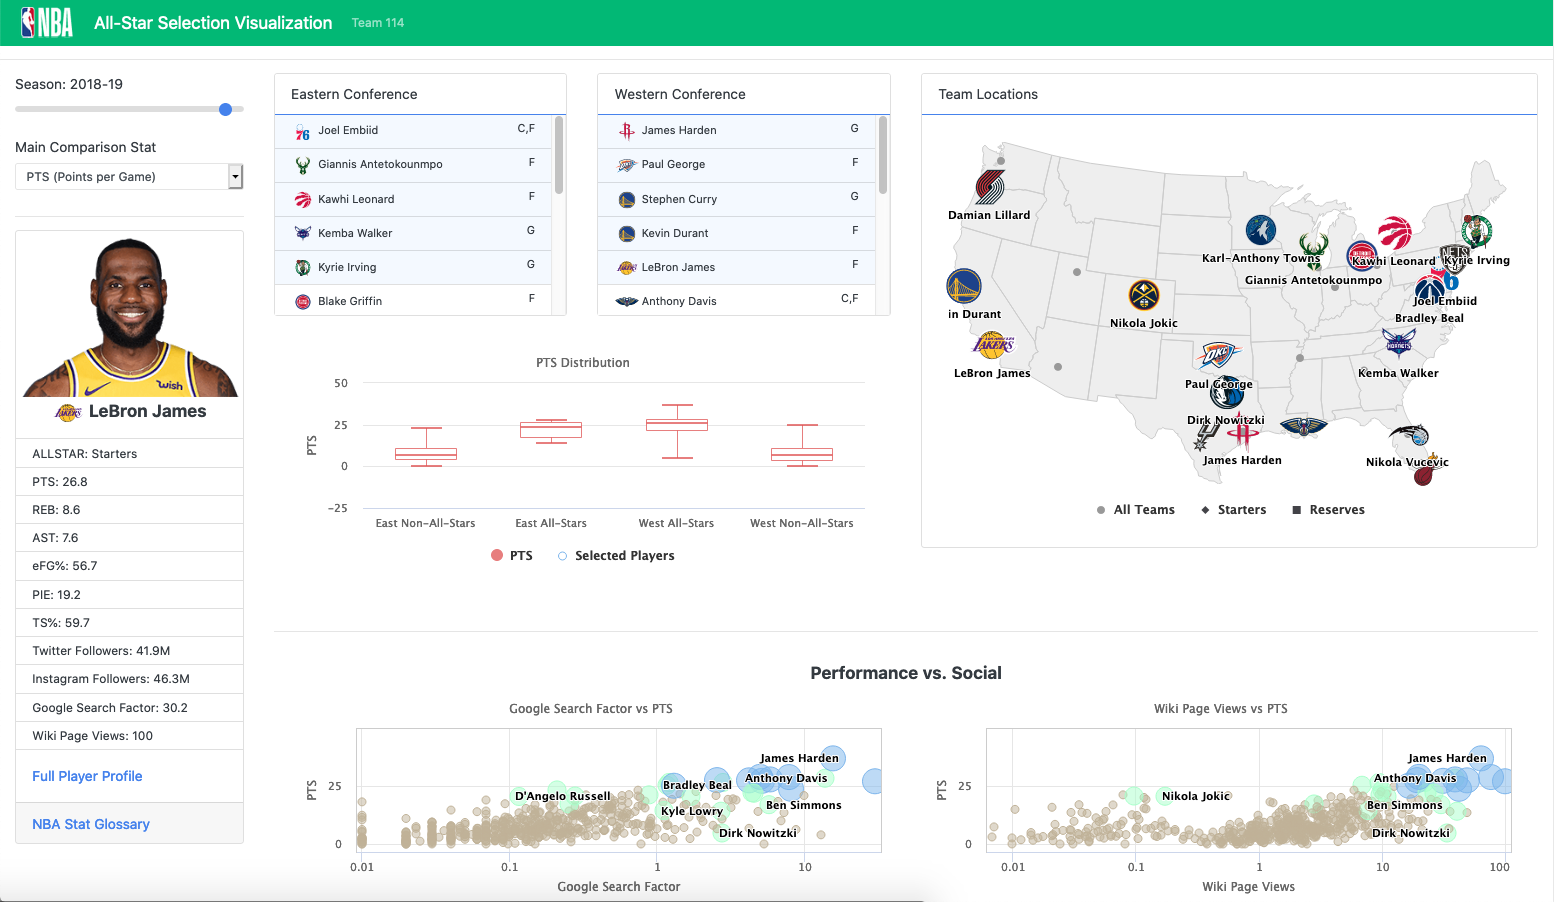Open the Full Player Profile link
The height and width of the screenshot is (902, 1554).
[x=87, y=776]
